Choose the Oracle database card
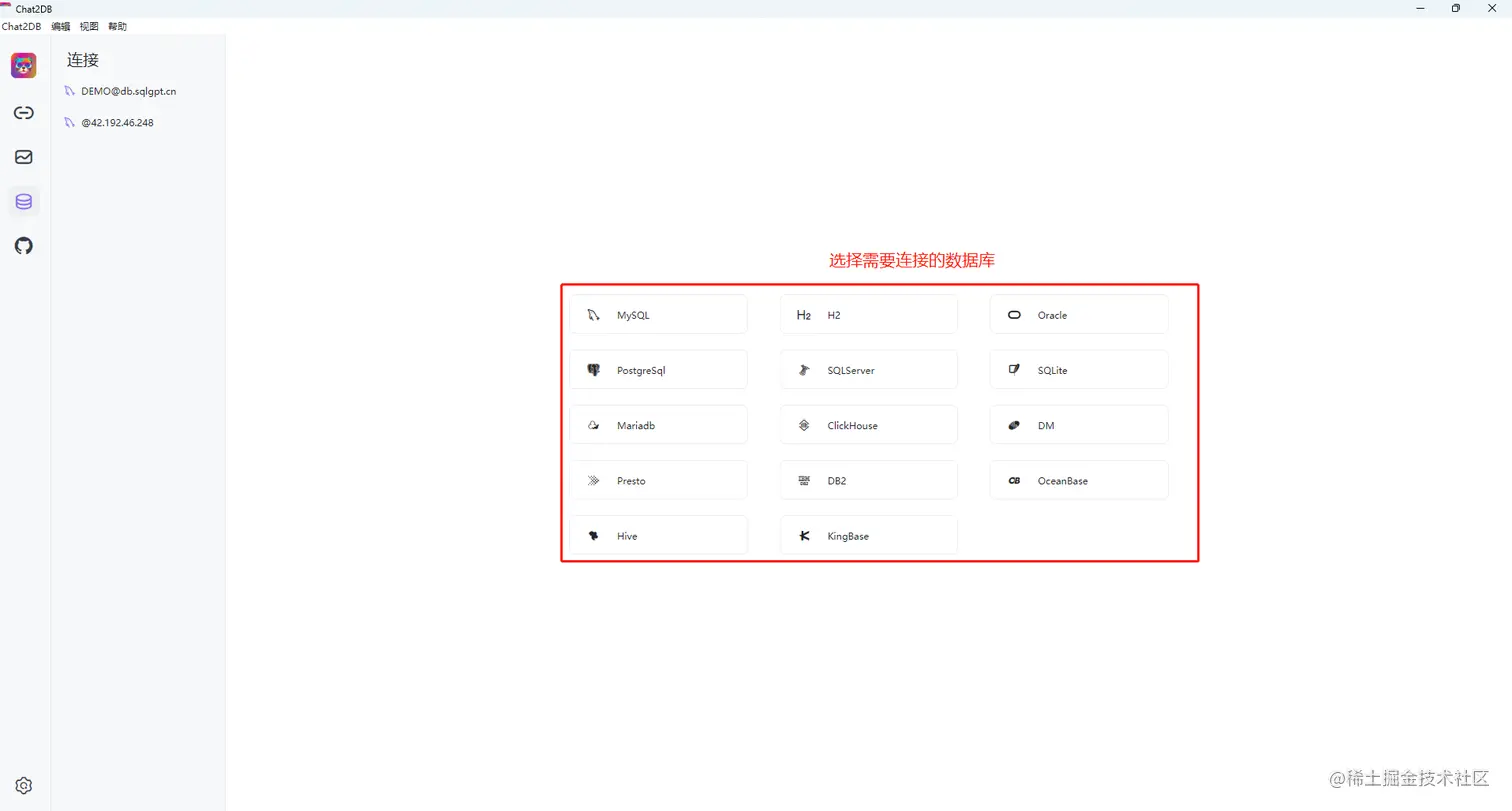Viewport: 1512px width, 811px height. [1079, 315]
